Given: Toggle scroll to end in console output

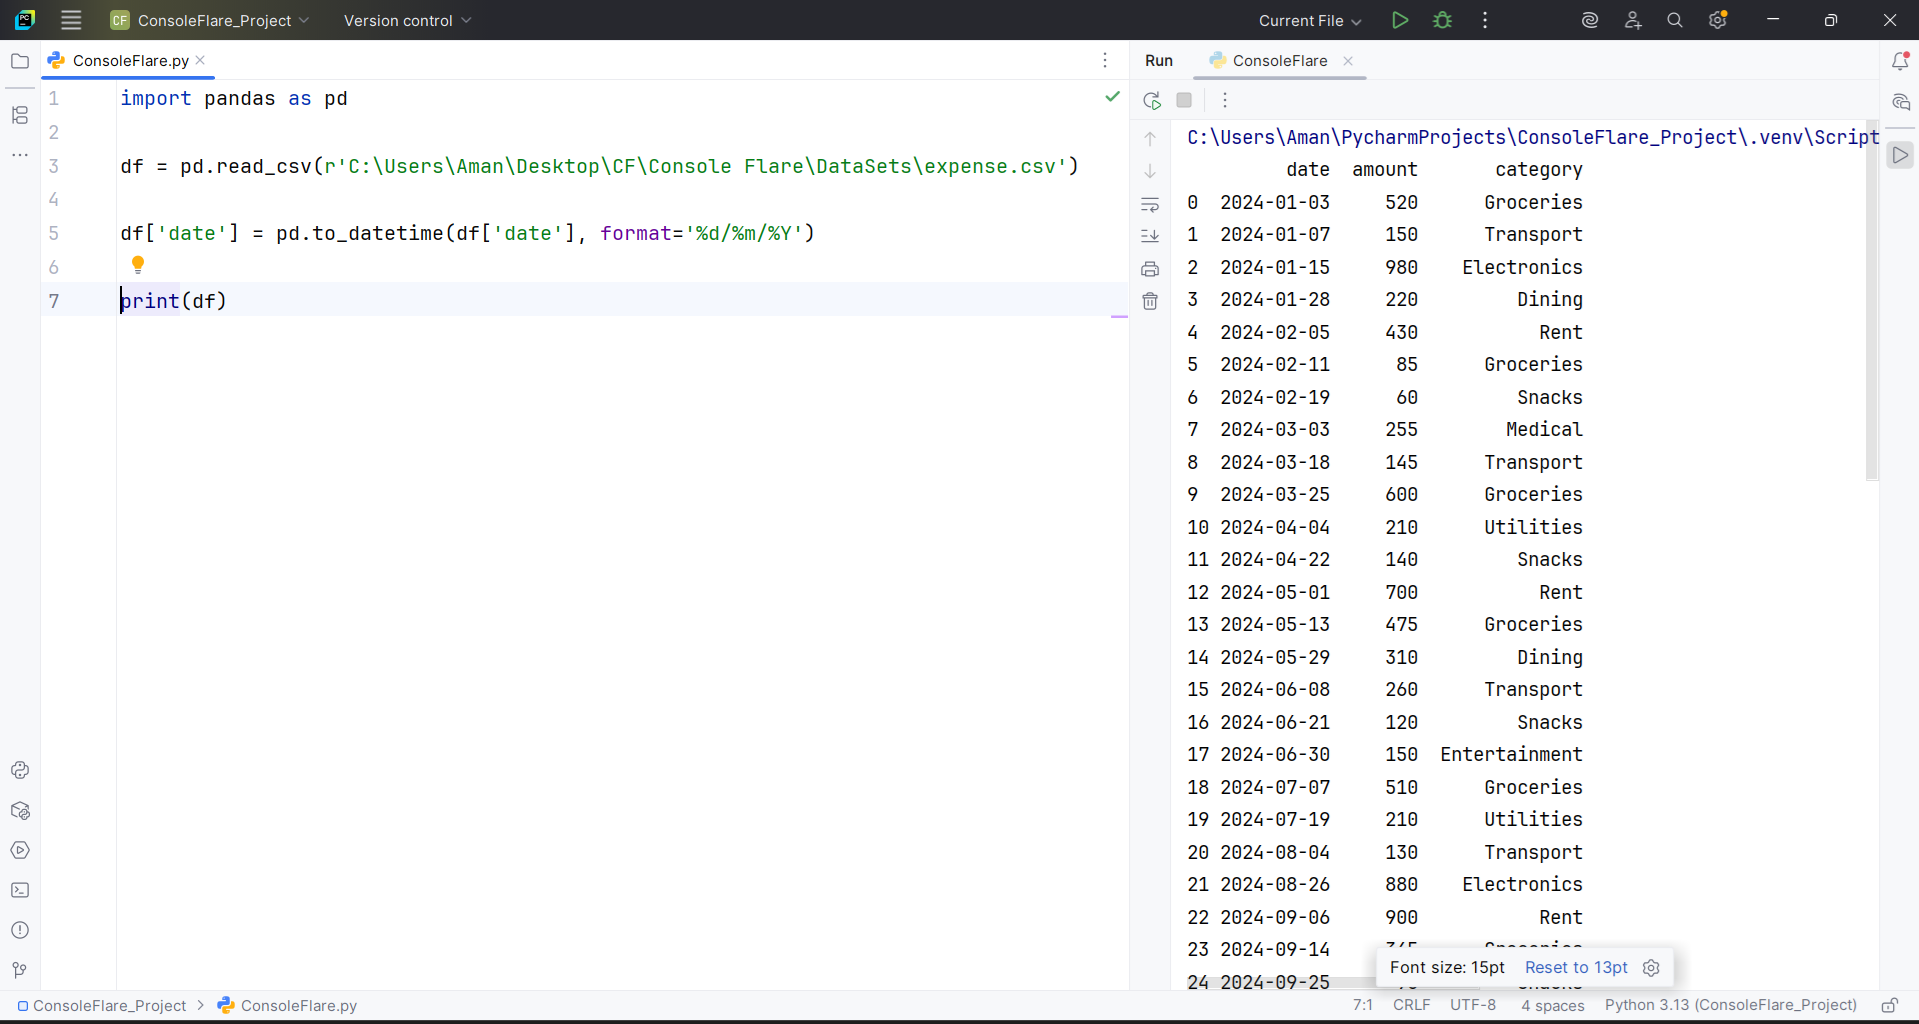Looking at the screenshot, I should click(x=1151, y=236).
